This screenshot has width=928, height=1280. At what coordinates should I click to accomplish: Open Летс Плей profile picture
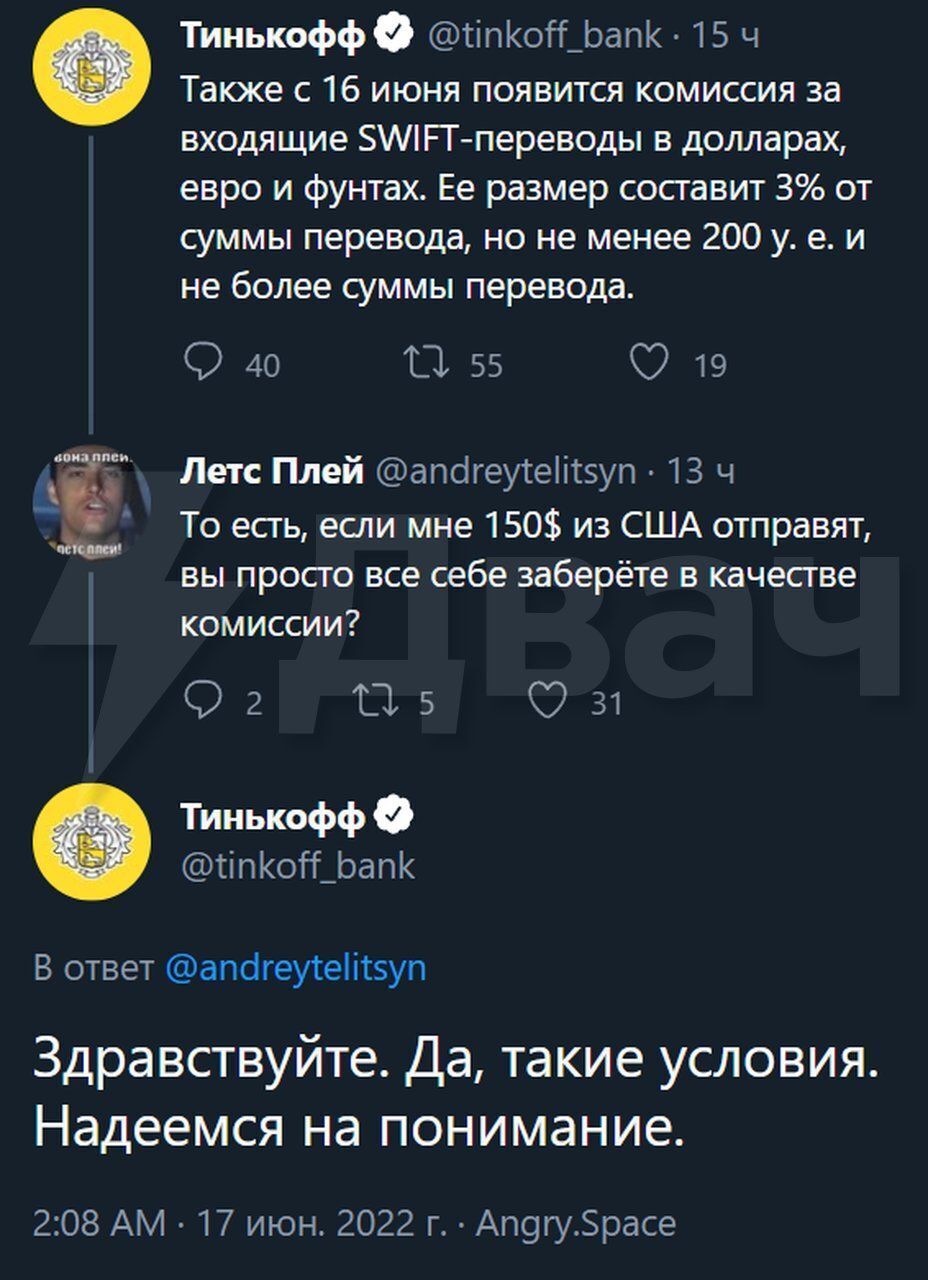click(92, 501)
